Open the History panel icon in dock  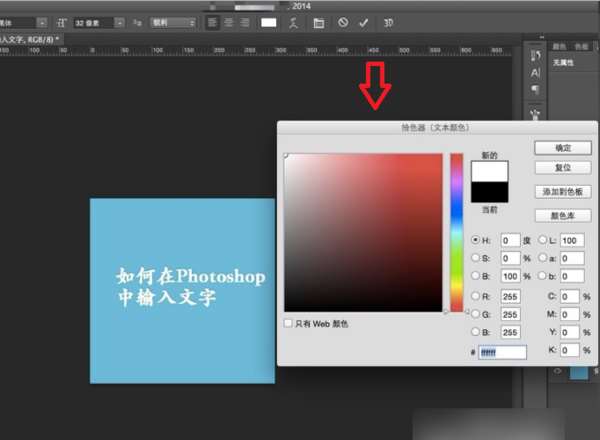(535, 56)
